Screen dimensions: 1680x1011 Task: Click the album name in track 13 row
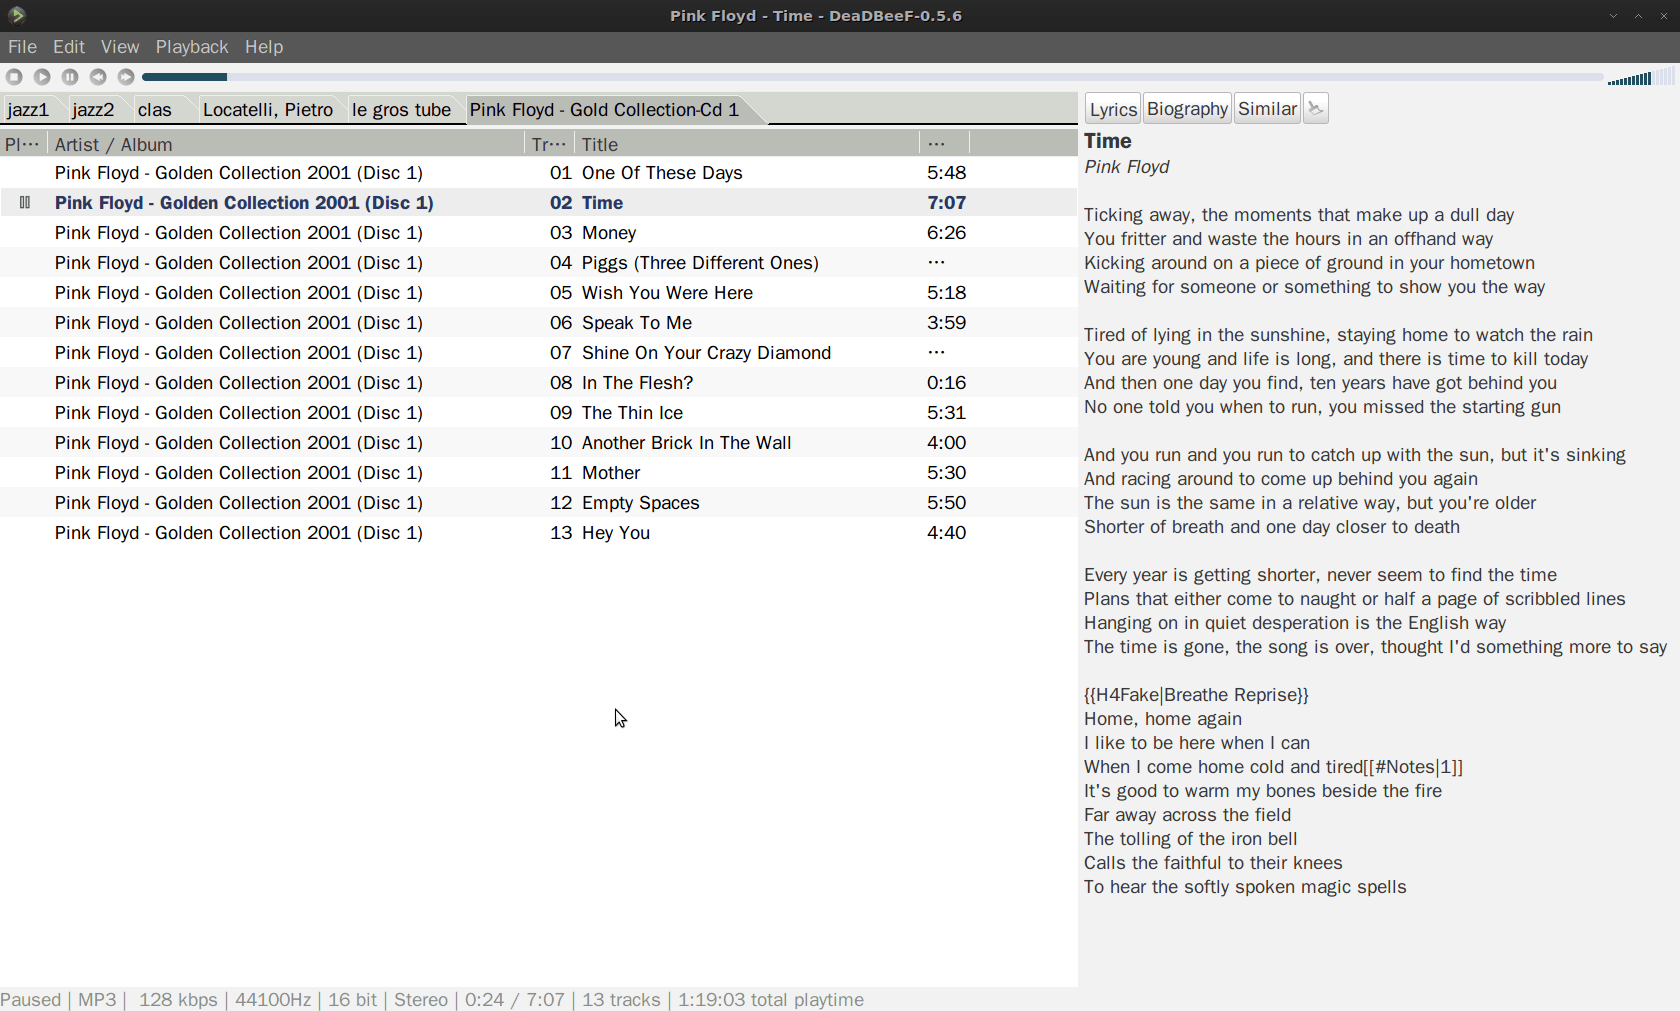(239, 533)
